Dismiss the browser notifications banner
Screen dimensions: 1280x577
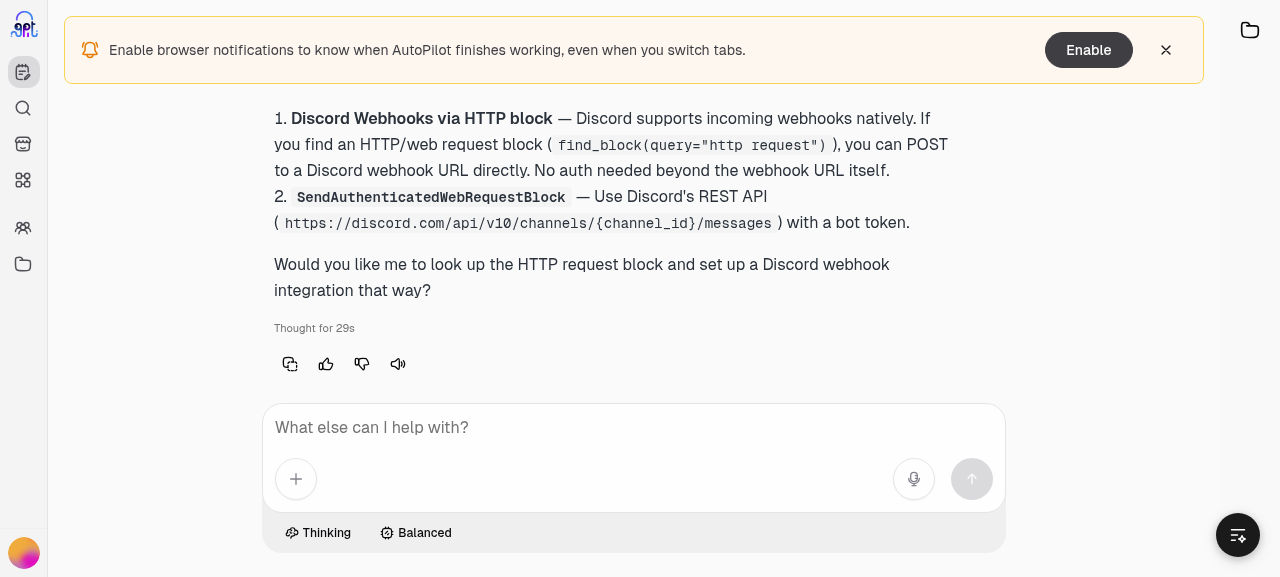pyautogui.click(x=1166, y=50)
